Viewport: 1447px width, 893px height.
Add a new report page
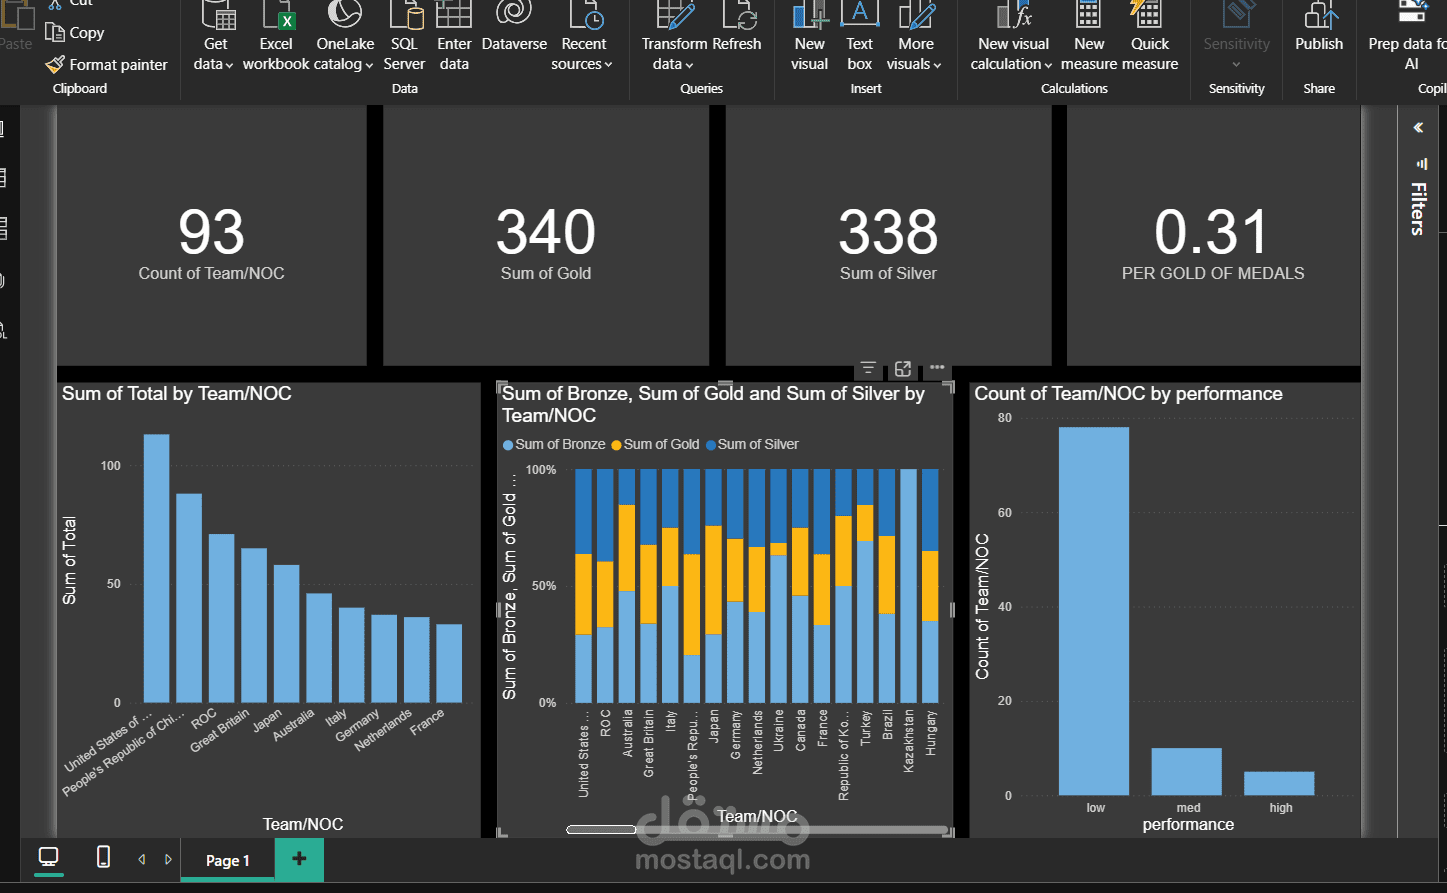click(299, 859)
